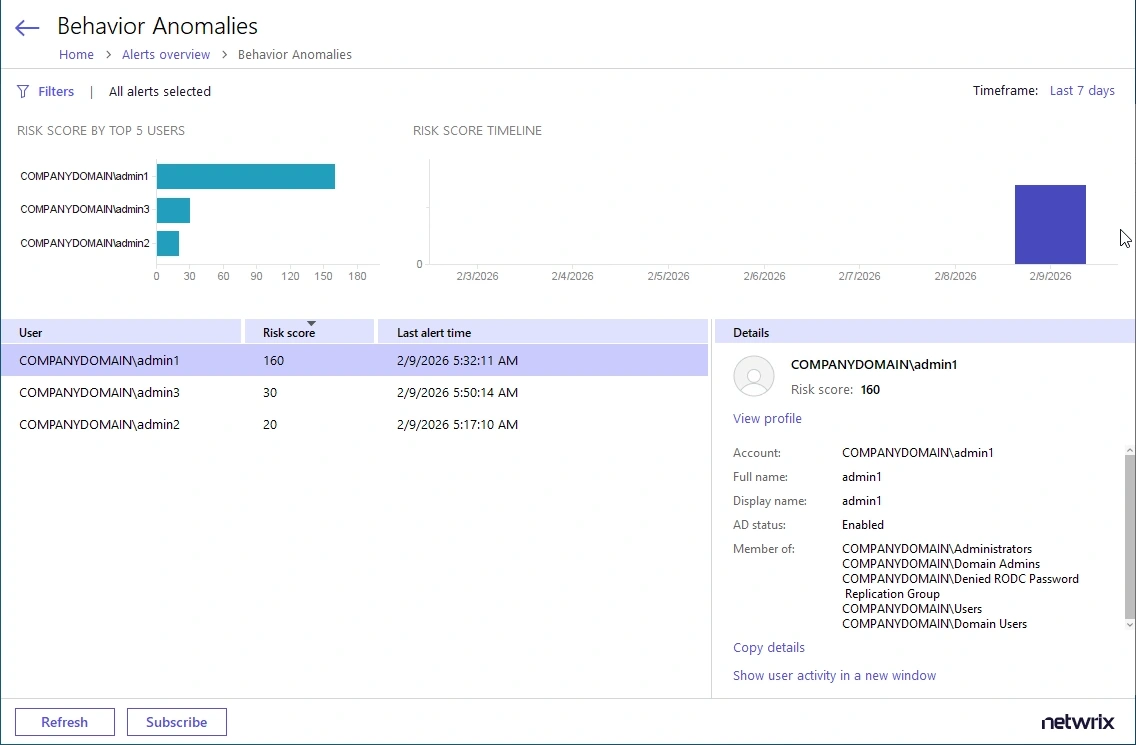Click the Details panel vertical scrollbar
Viewport: 1136px width, 745px height.
tap(1130, 540)
